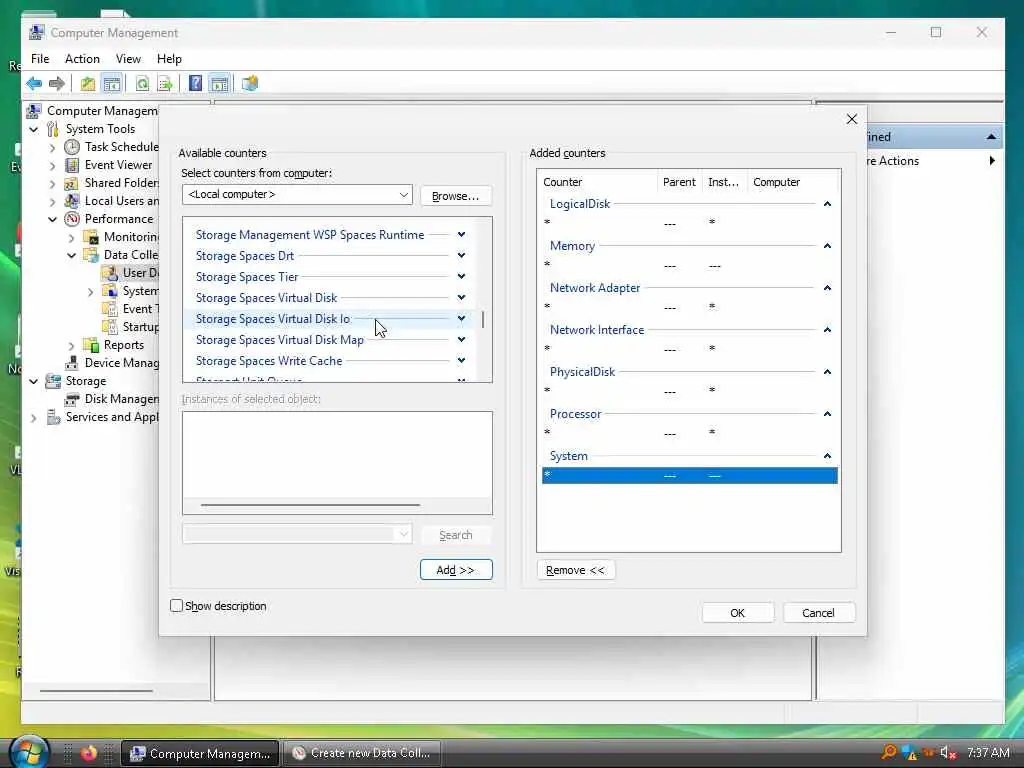Click the Forward arrow toolbar icon
This screenshot has height=768, width=1024.
coord(57,84)
